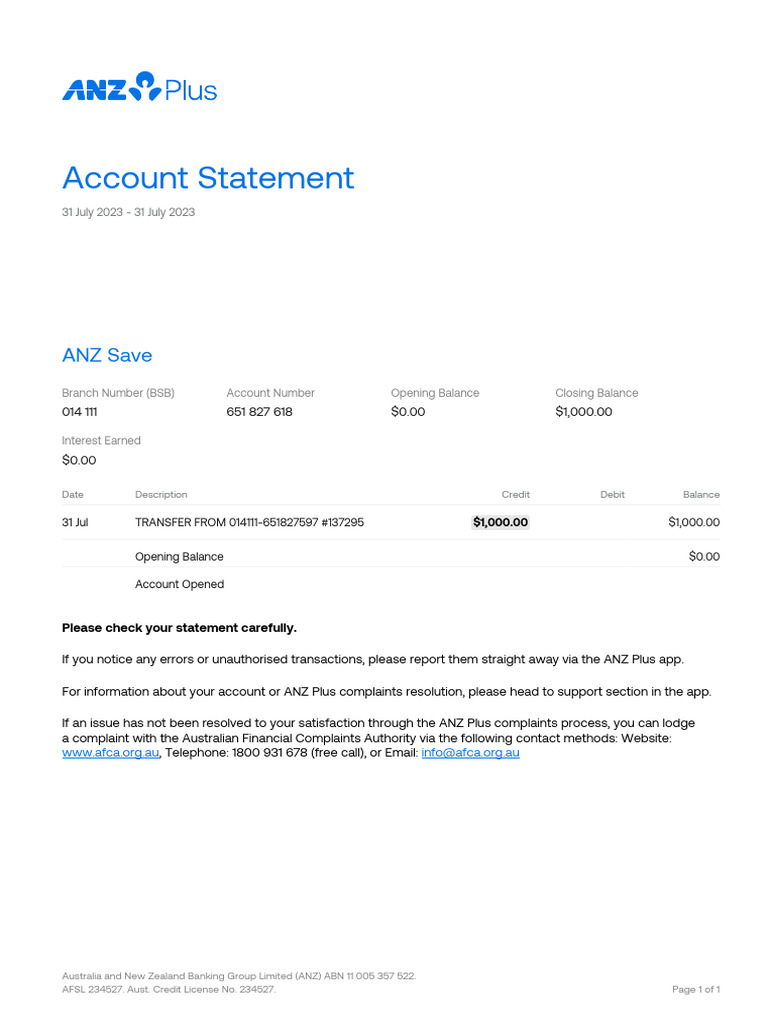Select the account number 651 827 618

(259, 412)
